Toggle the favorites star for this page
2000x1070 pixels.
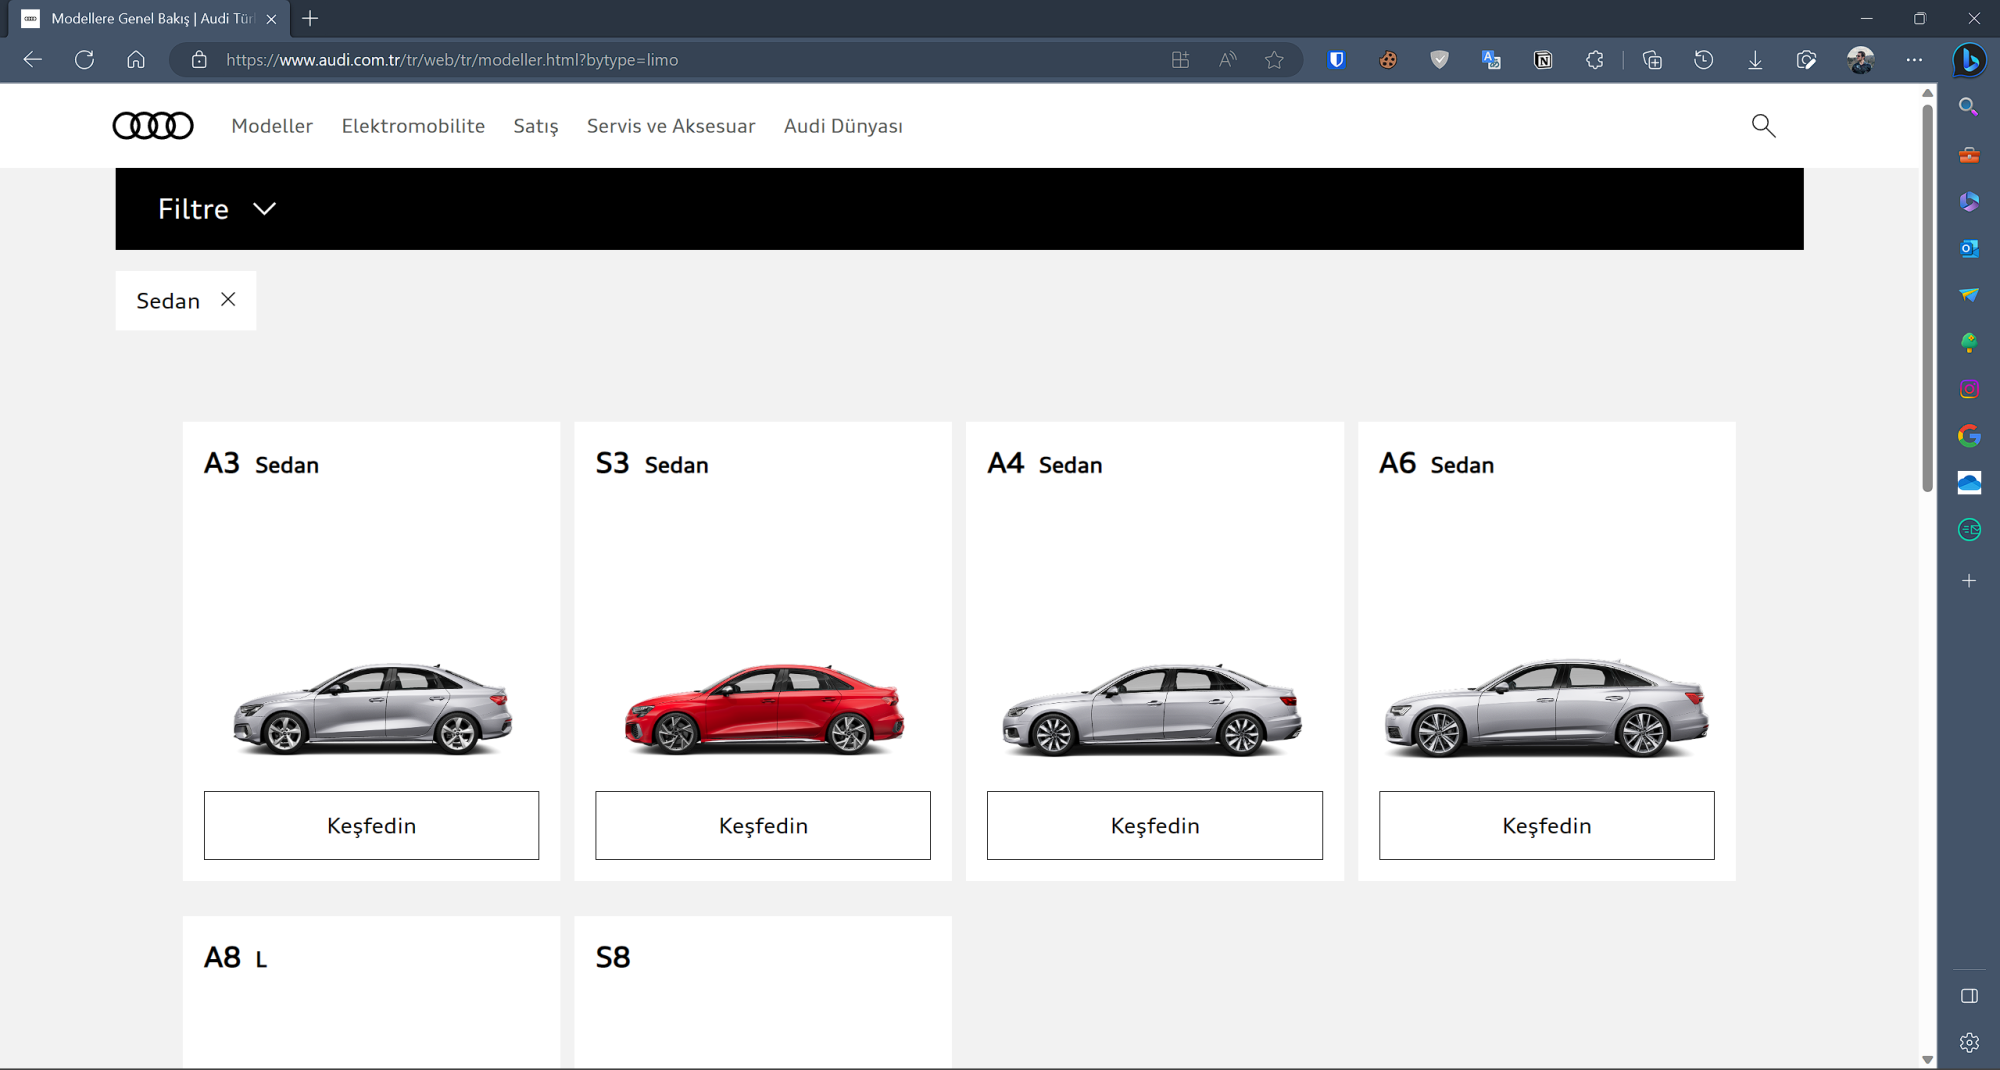pos(1274,60)
